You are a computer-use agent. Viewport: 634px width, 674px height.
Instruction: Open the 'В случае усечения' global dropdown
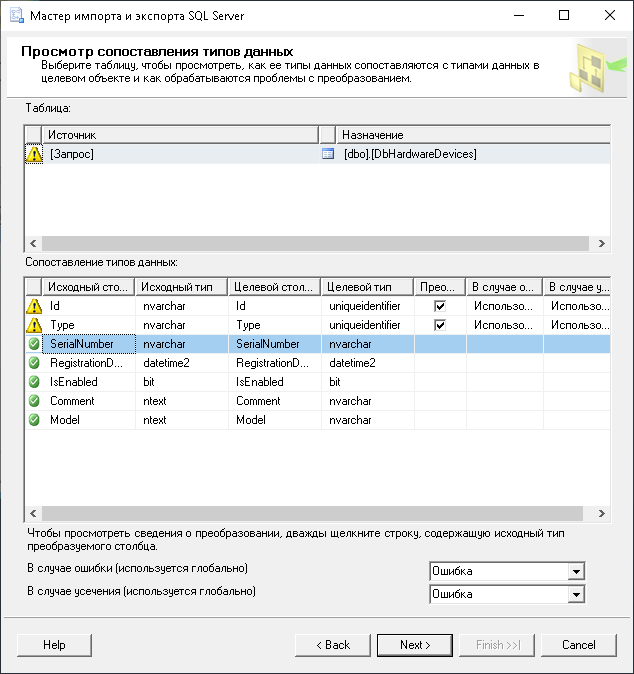[575, 594]
